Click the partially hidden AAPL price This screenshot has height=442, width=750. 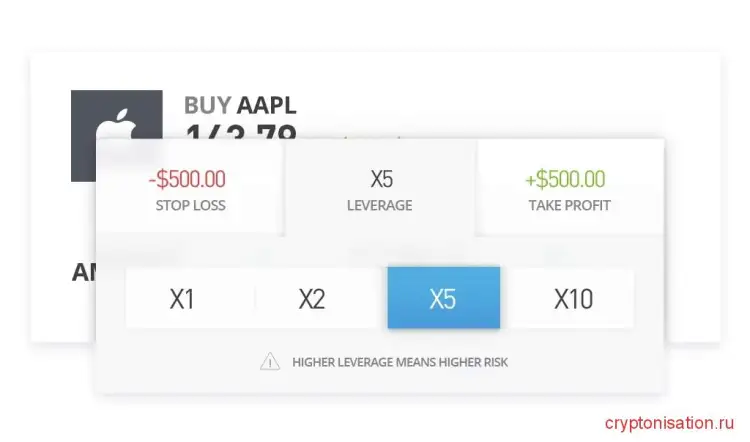(x=241, y=131)
